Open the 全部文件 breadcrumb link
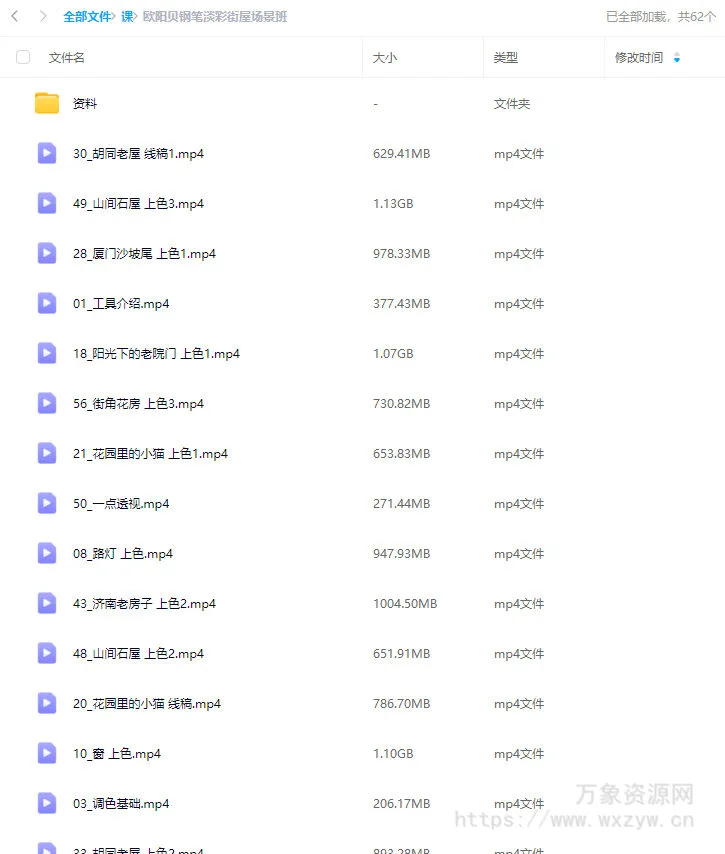This screenshot has width=725, height=854. [x=87, y=17]
